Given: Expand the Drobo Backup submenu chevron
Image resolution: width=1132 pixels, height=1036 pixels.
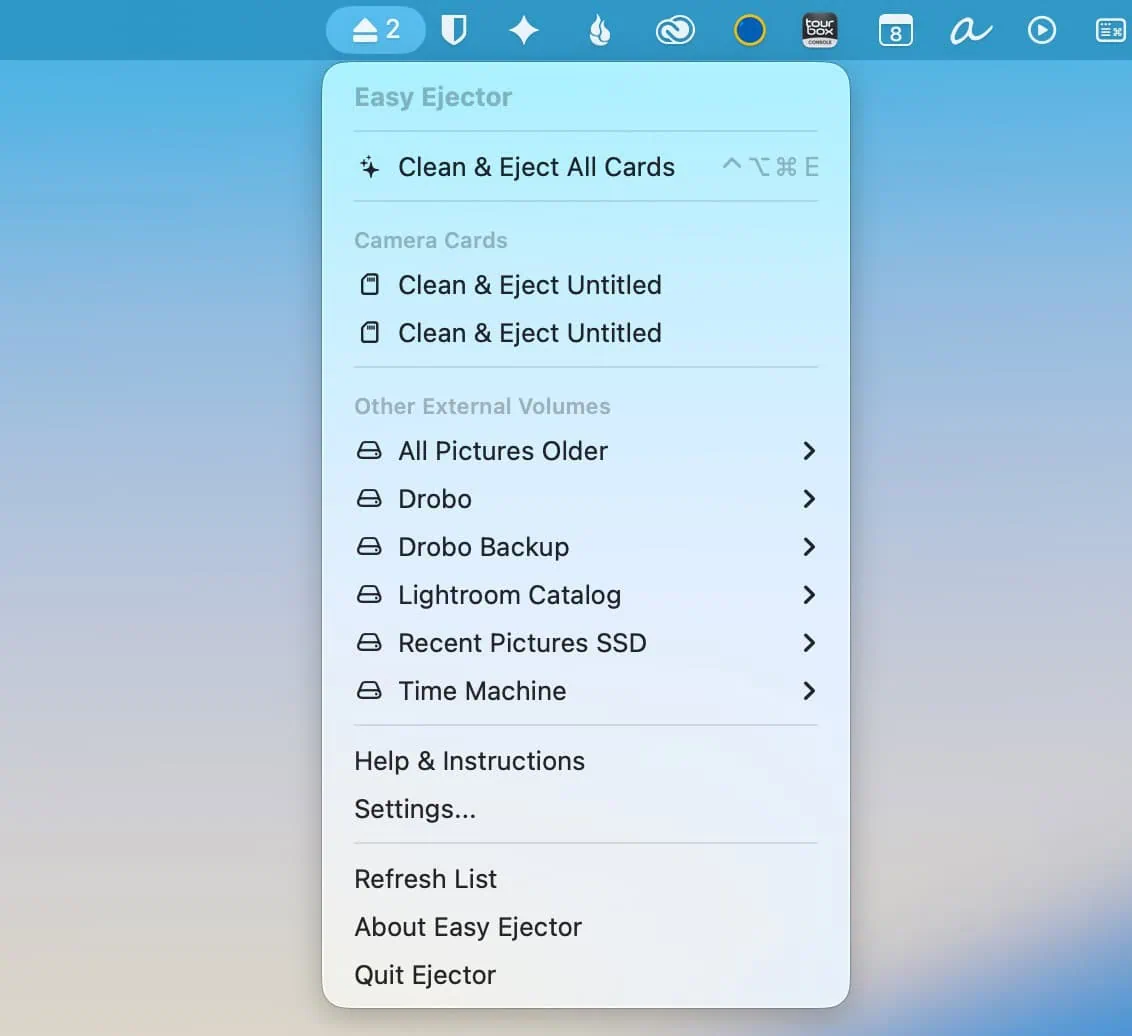Looking at the screenshot, I should (809, 547).
